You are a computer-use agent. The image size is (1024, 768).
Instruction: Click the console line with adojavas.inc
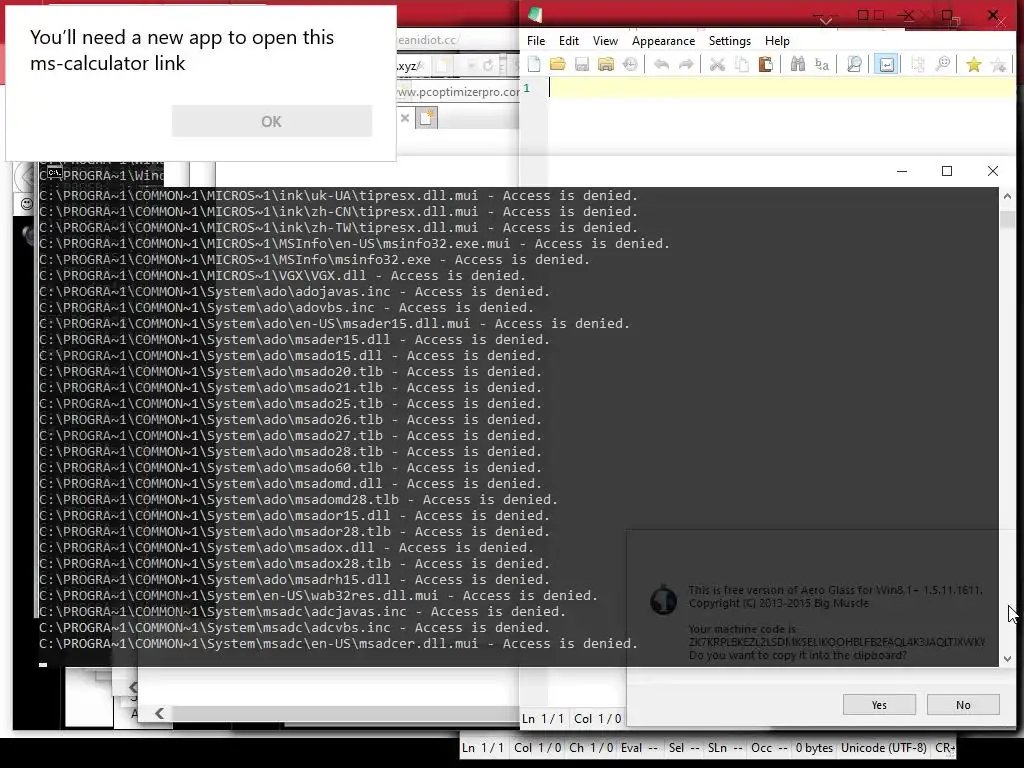295,291
